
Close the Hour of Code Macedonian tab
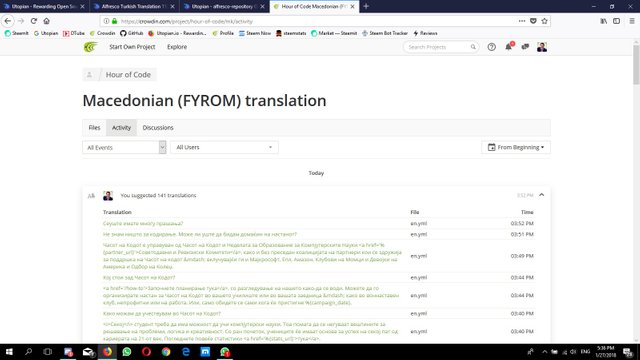point(352,7)
